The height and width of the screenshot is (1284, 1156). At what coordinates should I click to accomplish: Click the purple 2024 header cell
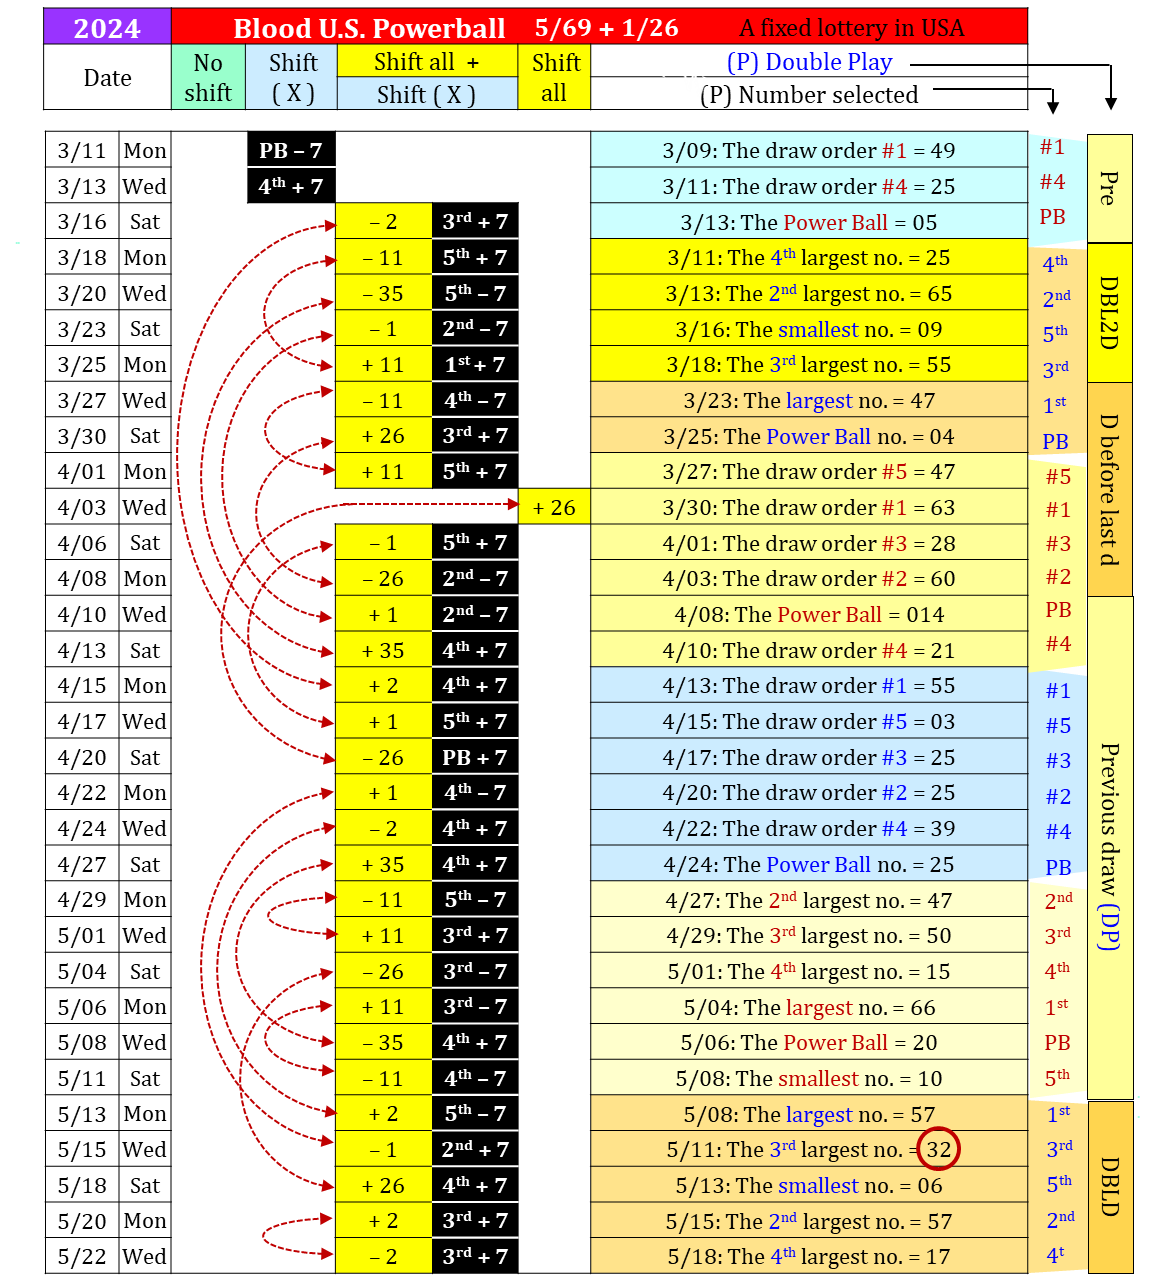(x=107, y=27)
